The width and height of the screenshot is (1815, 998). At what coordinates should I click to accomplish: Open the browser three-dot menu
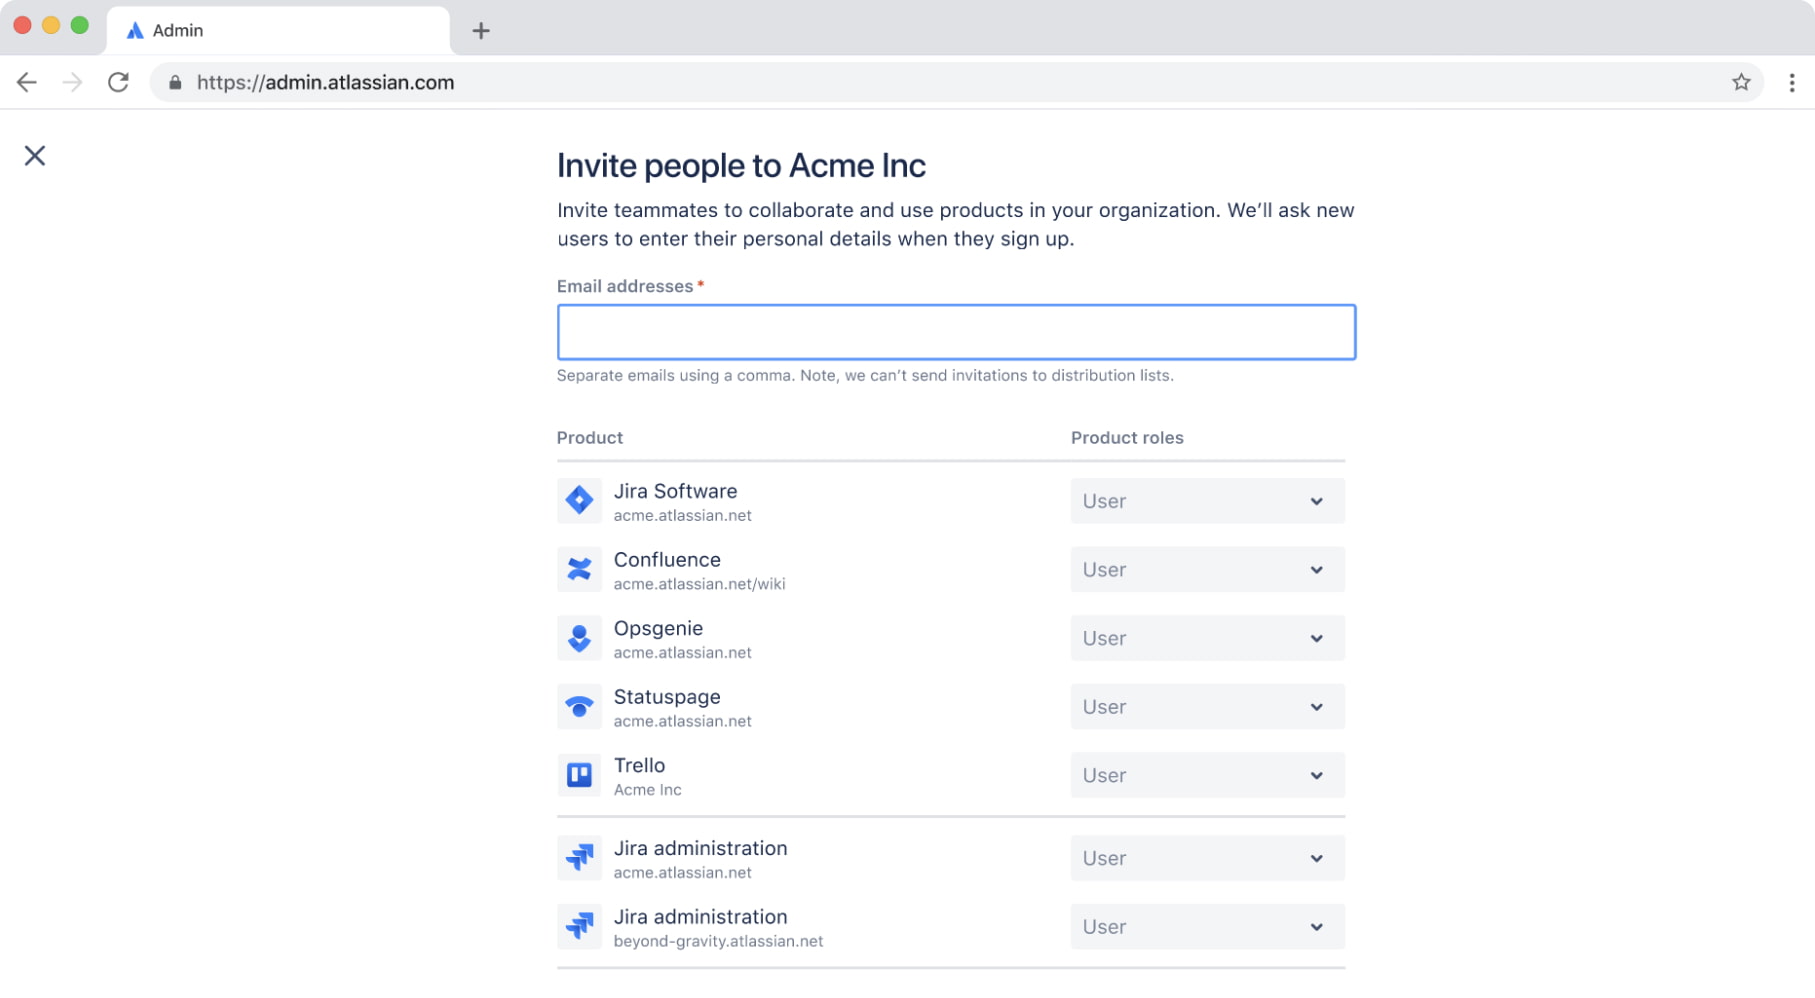[1791, 83]
